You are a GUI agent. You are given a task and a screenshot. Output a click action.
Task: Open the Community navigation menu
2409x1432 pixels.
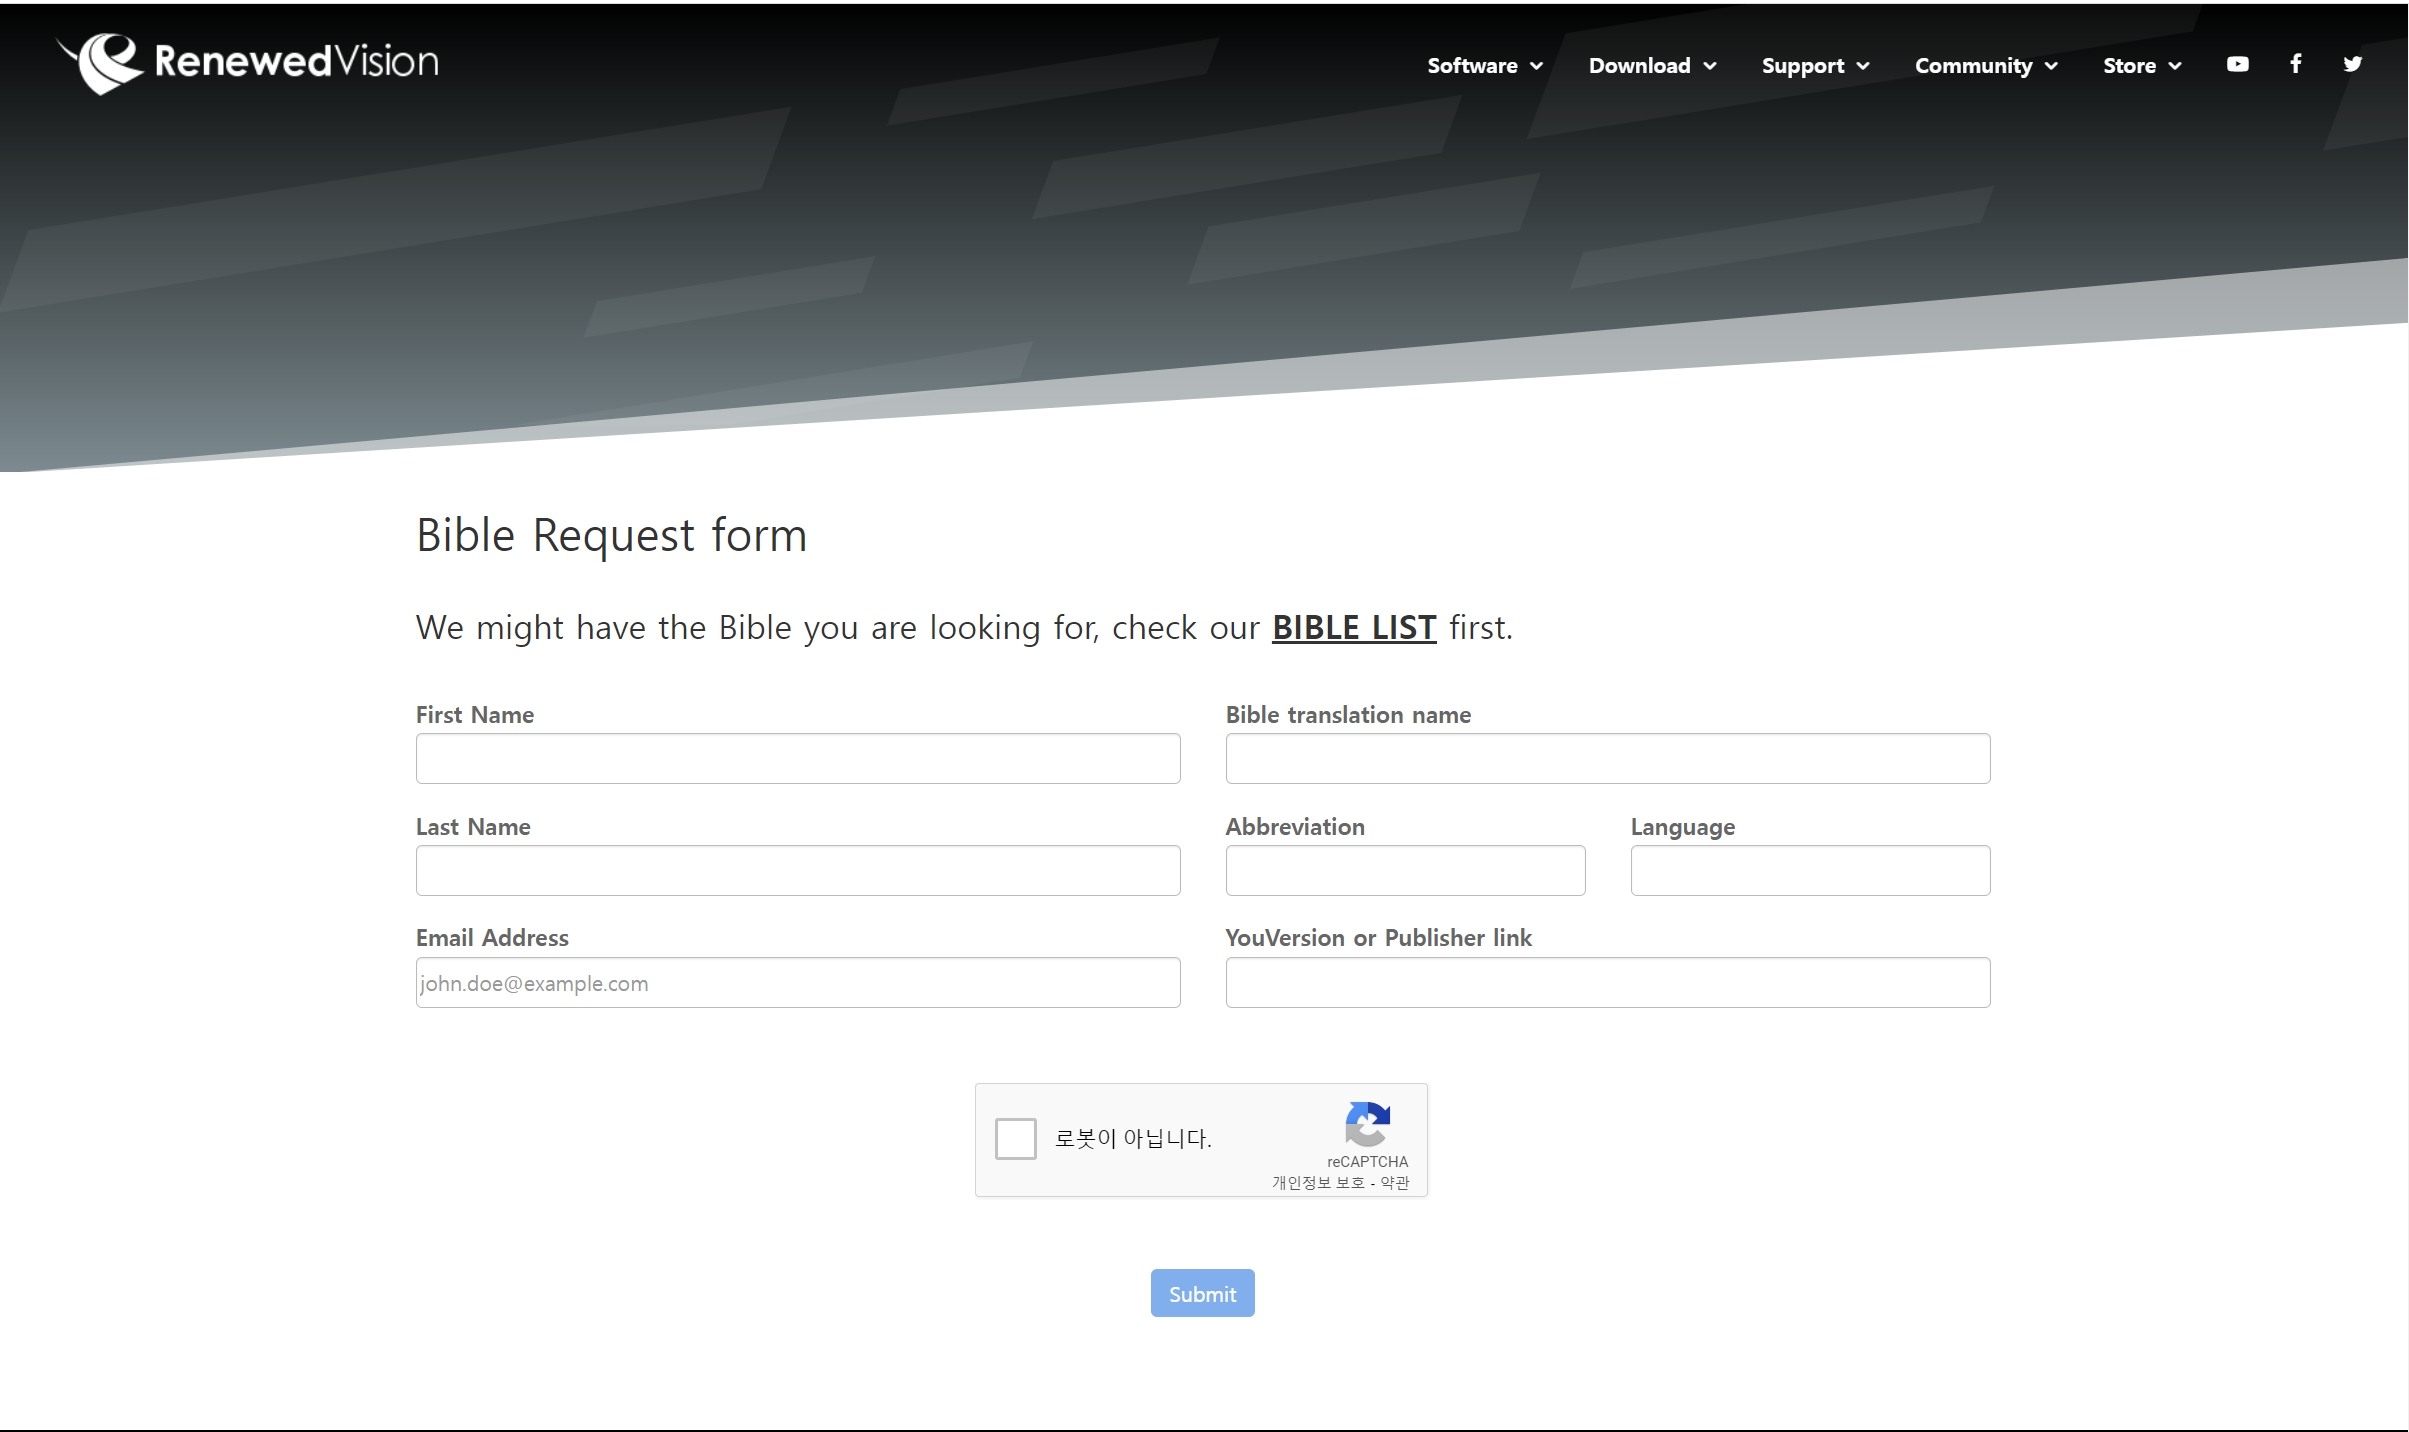click(1985, 66)
